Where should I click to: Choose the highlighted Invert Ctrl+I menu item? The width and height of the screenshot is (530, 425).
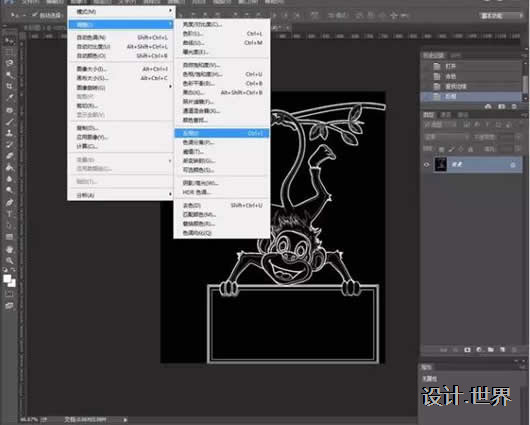pyautogui.click(x=222, y=133)
